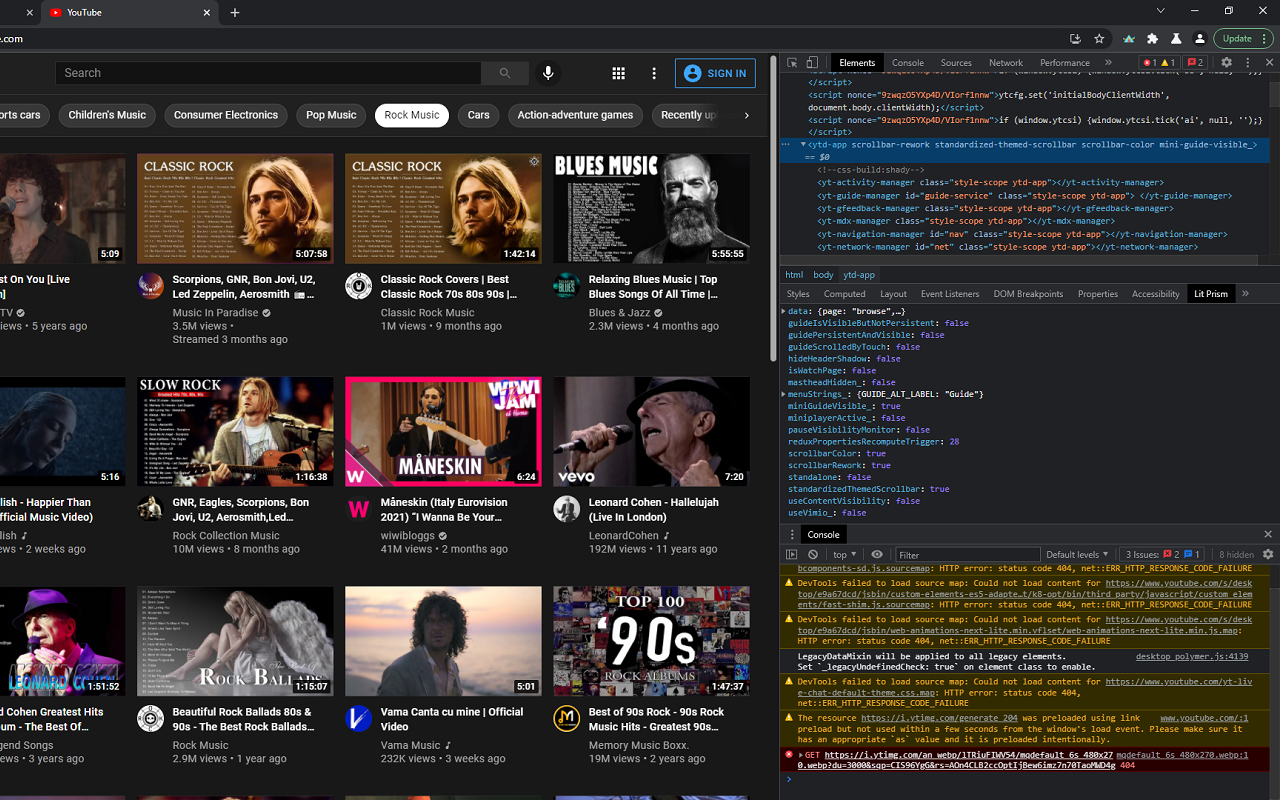Collapse the ytd-app element node
The width and height of the screenshot is (1280, 800).
803,145
